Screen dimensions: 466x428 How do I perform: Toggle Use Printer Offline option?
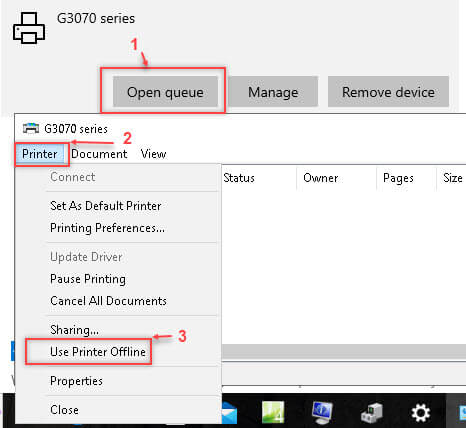(98, 352)
